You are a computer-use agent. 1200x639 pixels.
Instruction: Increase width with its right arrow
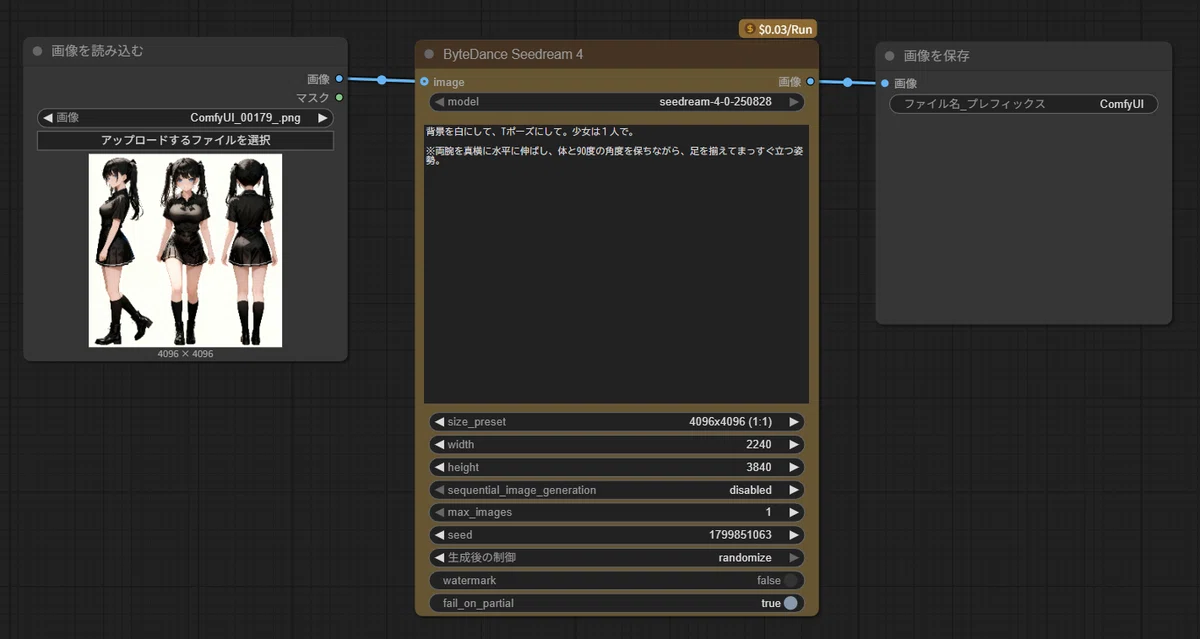tap(794, 445)
